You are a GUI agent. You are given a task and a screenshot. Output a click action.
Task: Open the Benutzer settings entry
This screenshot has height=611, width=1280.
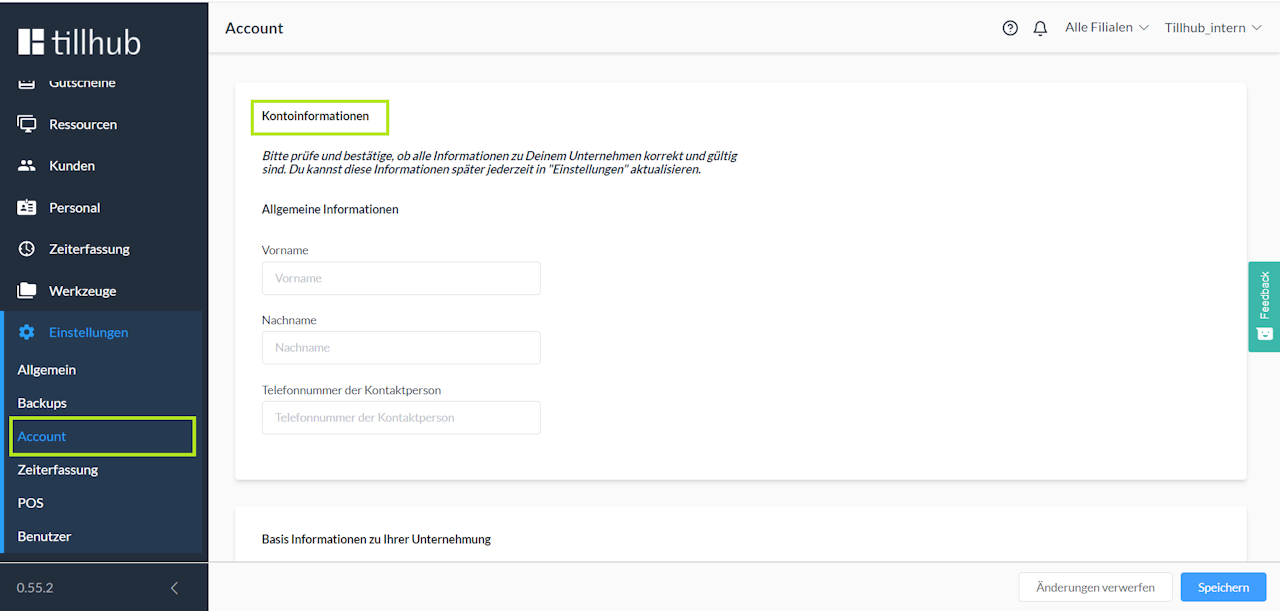(44, 536)
